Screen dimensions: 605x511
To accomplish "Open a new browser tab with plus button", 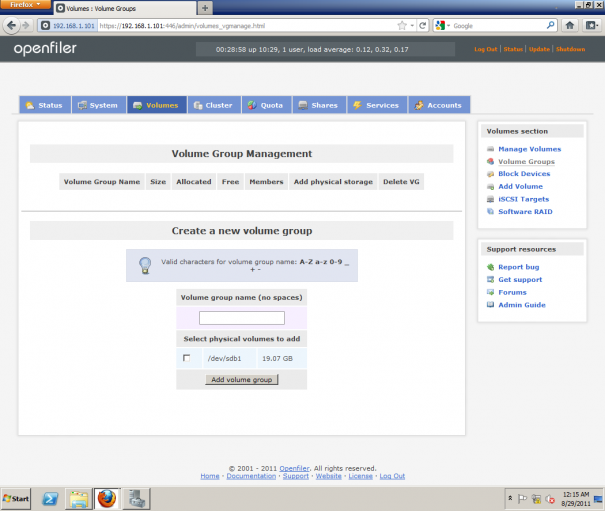I will (x=205, y=8).
